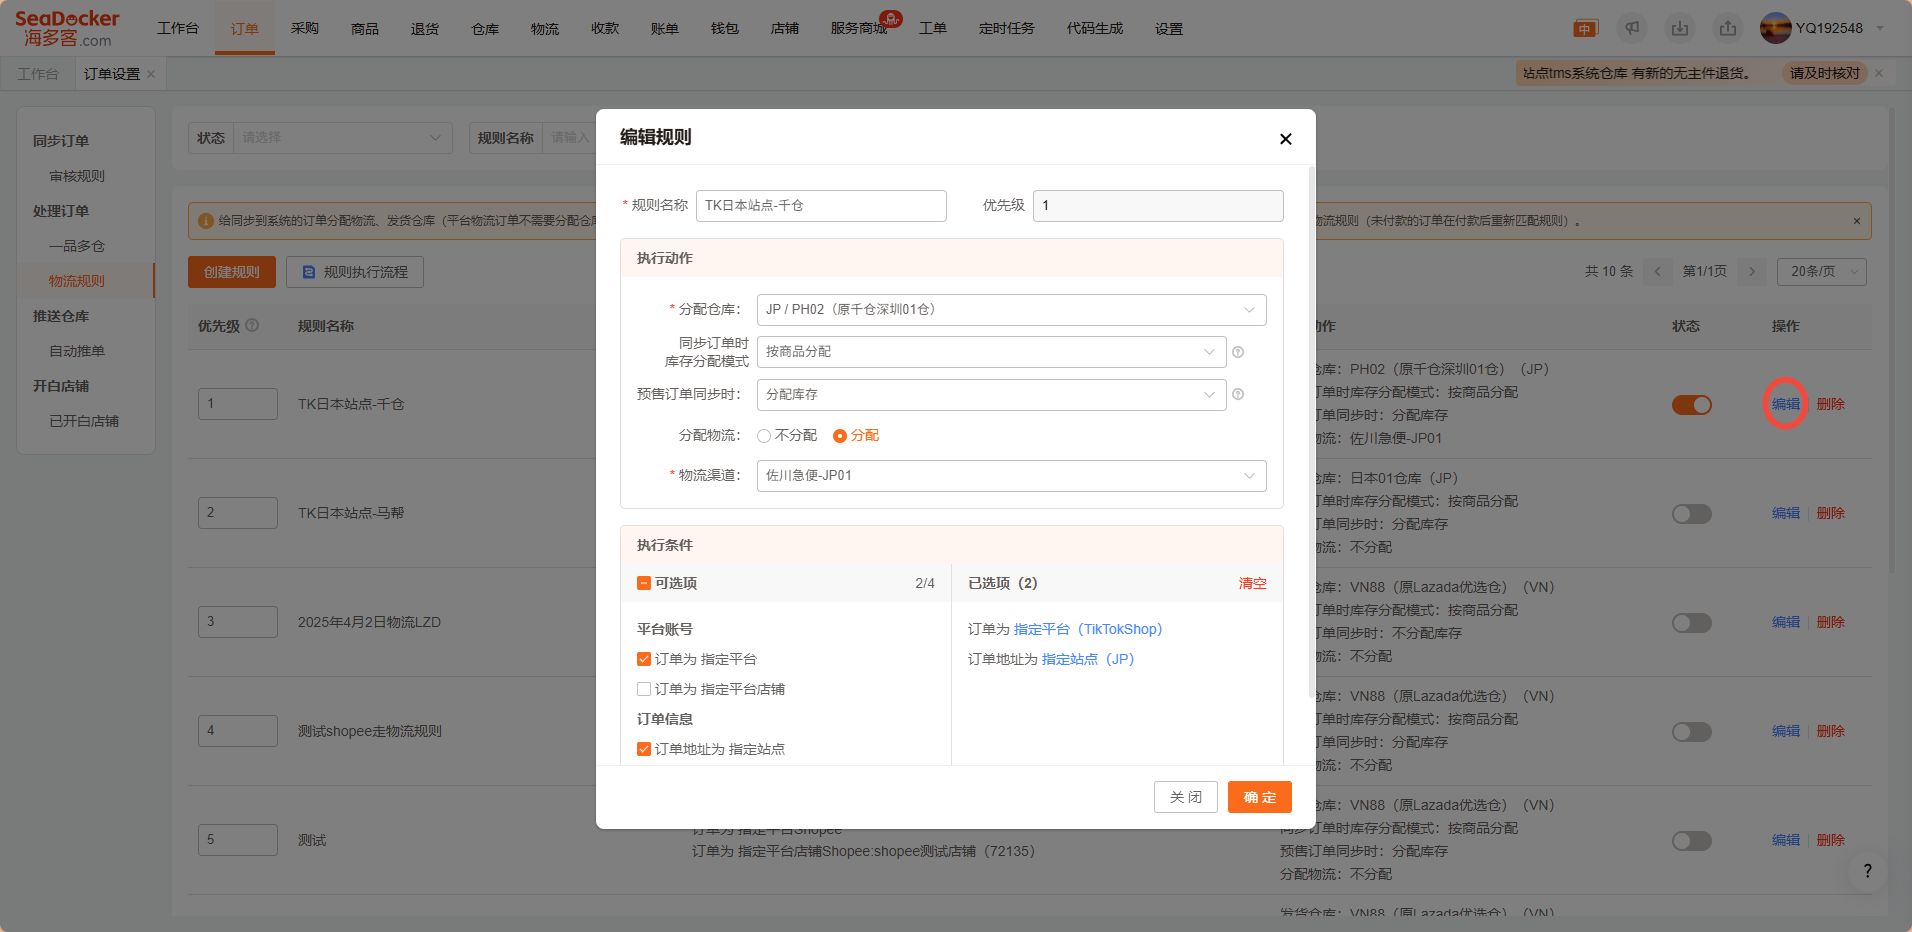The height and width of the screenshot is (932, 1912).
Task: Click the announcement megaphone icon
Action: [1632, 28]
